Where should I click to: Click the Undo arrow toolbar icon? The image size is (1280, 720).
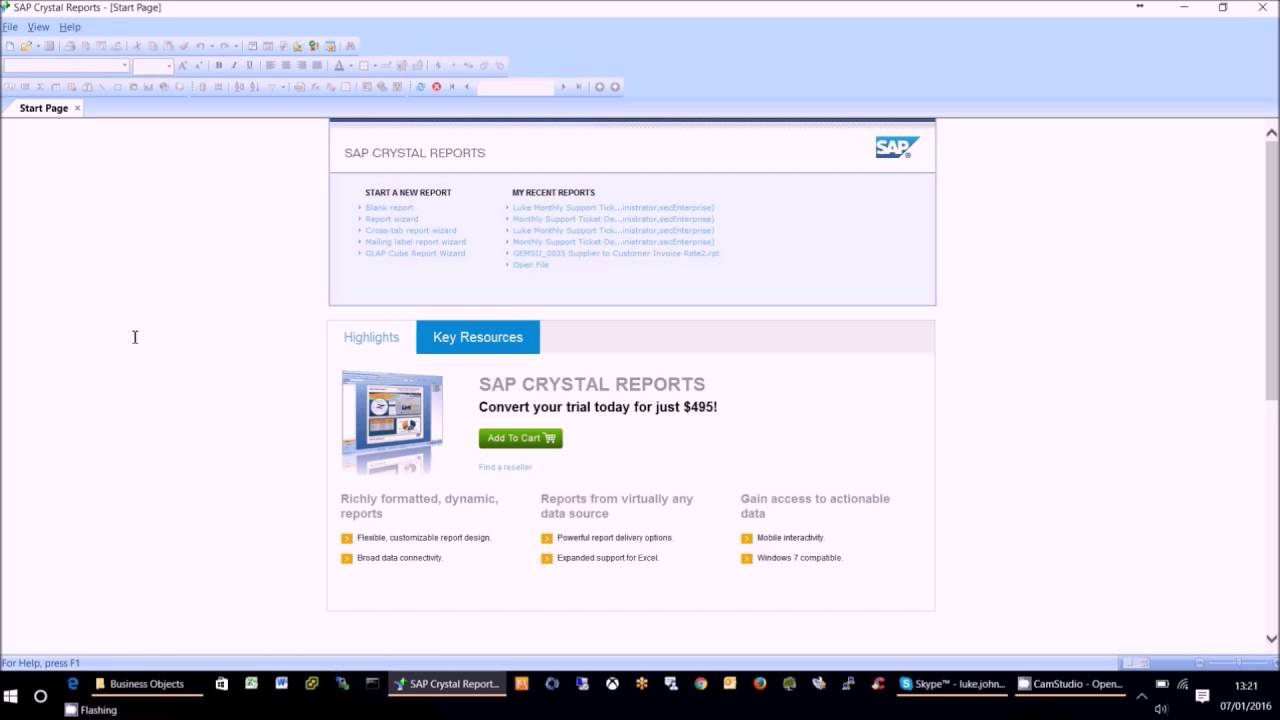coord(200,46)
